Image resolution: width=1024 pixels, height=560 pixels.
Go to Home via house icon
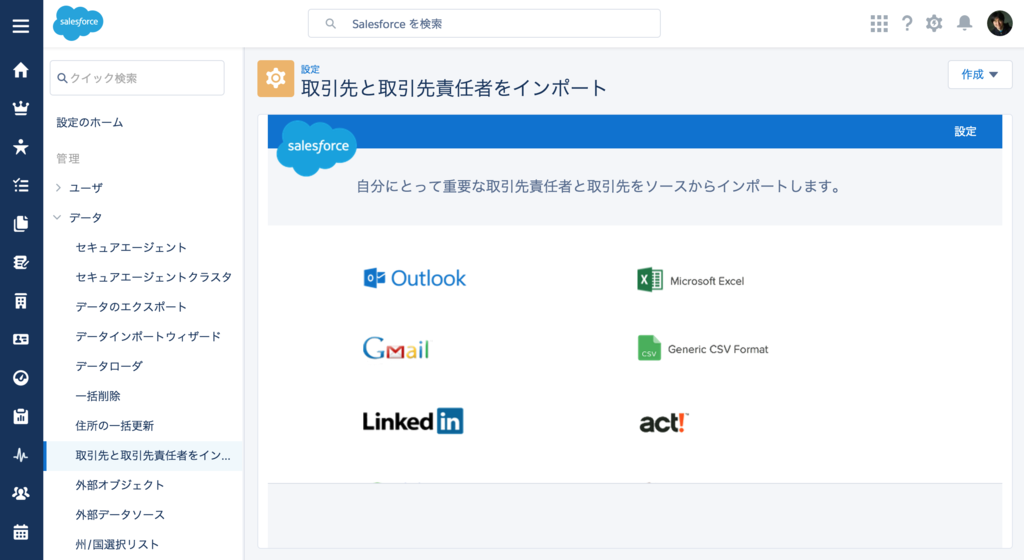21,70
